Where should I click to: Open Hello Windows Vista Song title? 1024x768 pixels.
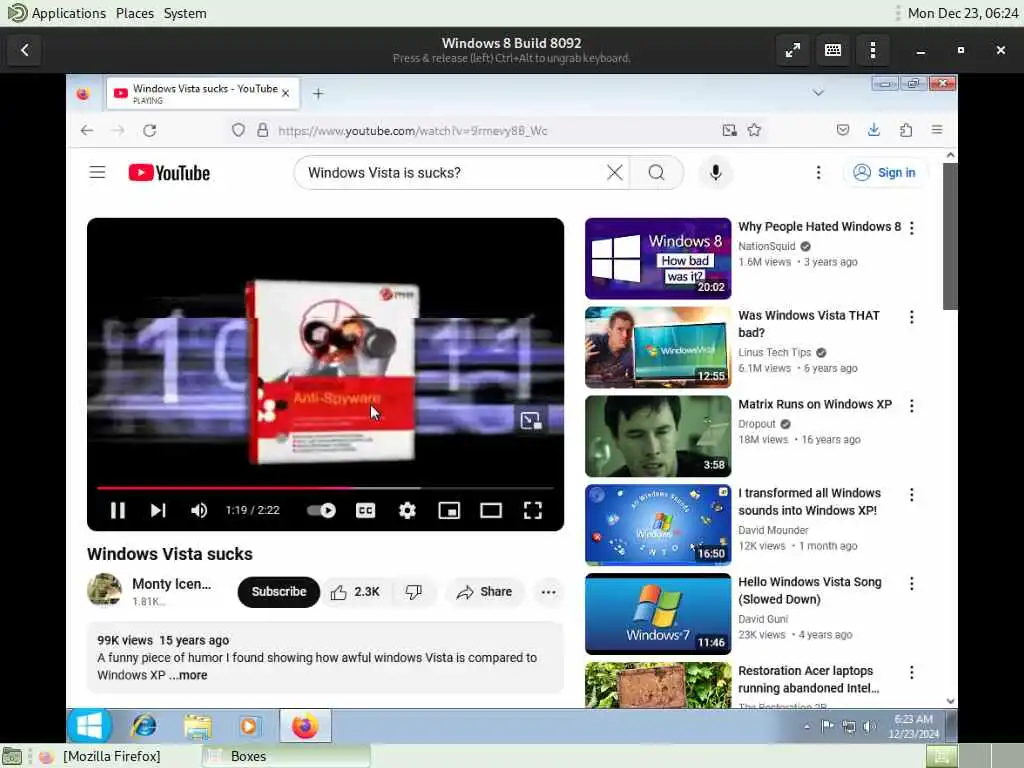[x=810, y=590]
